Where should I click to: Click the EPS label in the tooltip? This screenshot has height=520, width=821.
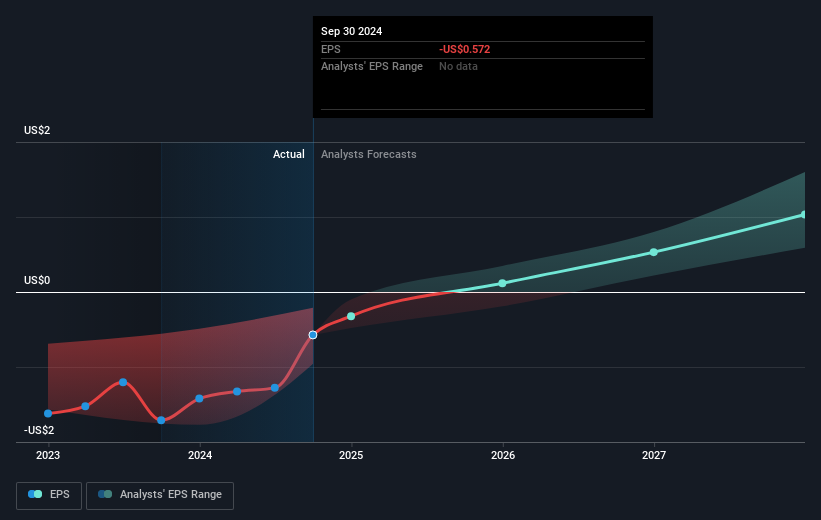tap(330, 49)
